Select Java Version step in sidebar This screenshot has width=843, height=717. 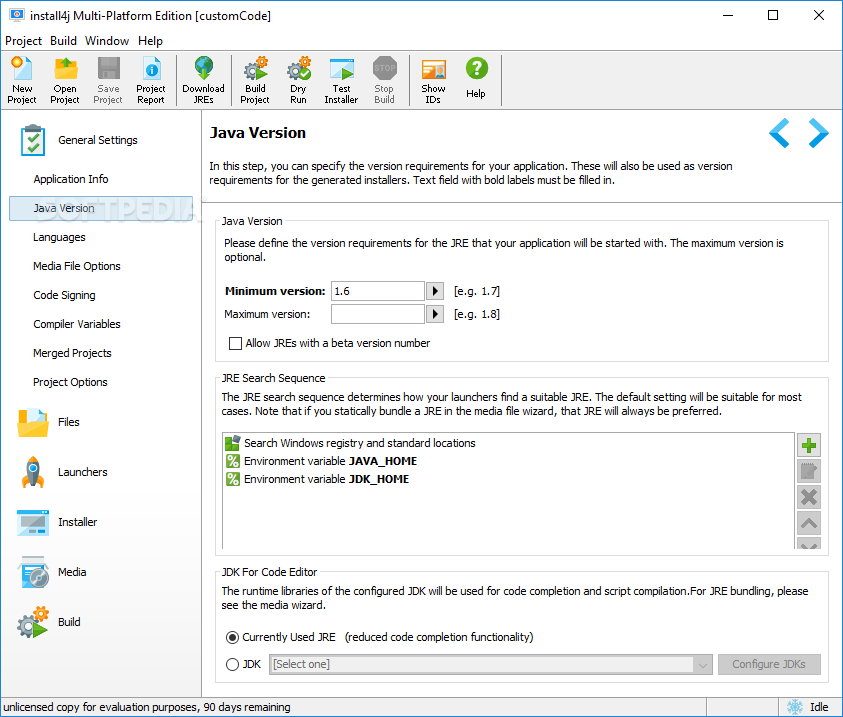[x=101, y=209]
